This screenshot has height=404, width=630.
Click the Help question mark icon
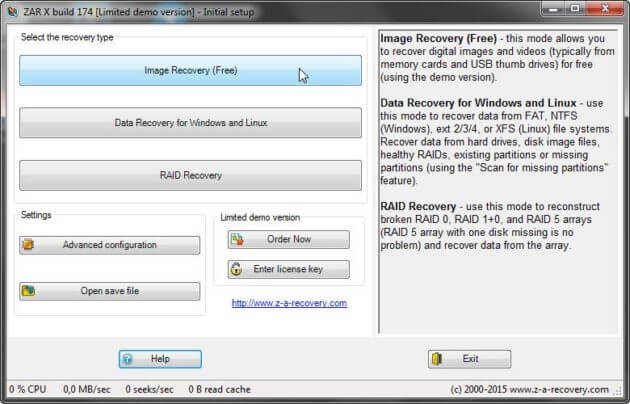(127, 359)
